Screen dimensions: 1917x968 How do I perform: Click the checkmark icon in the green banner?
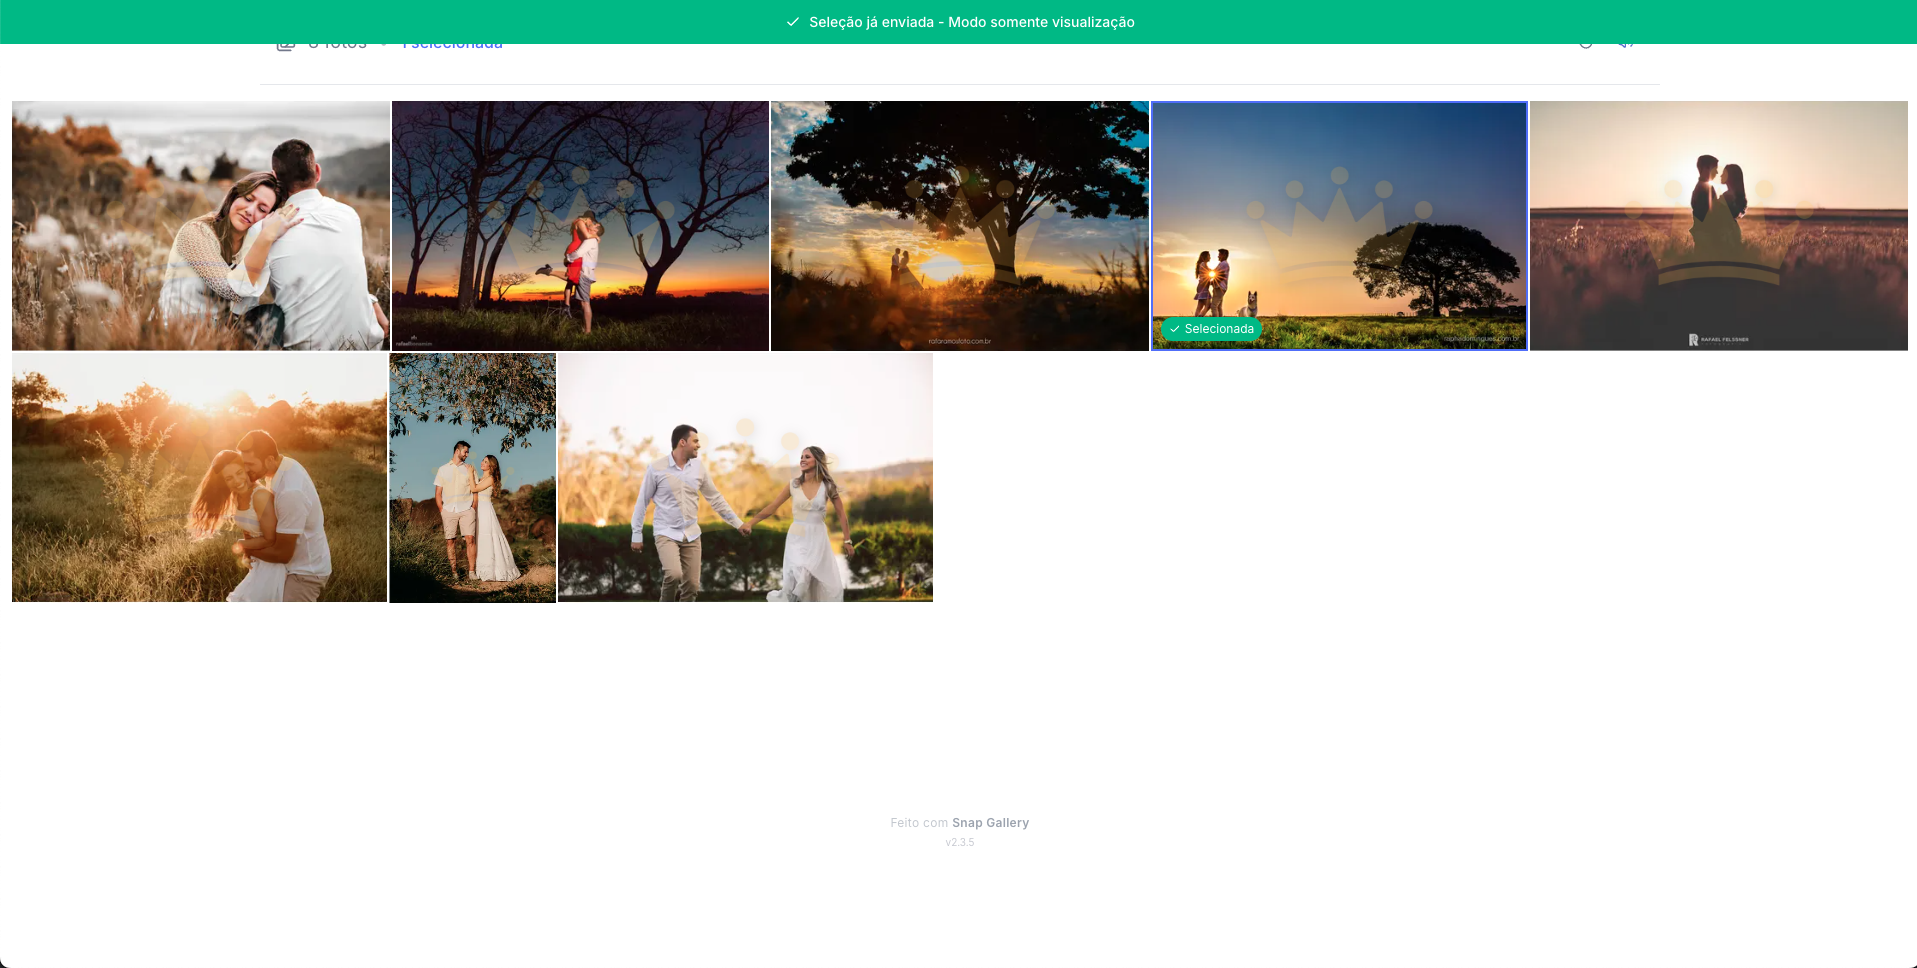(x=793, y=22)
